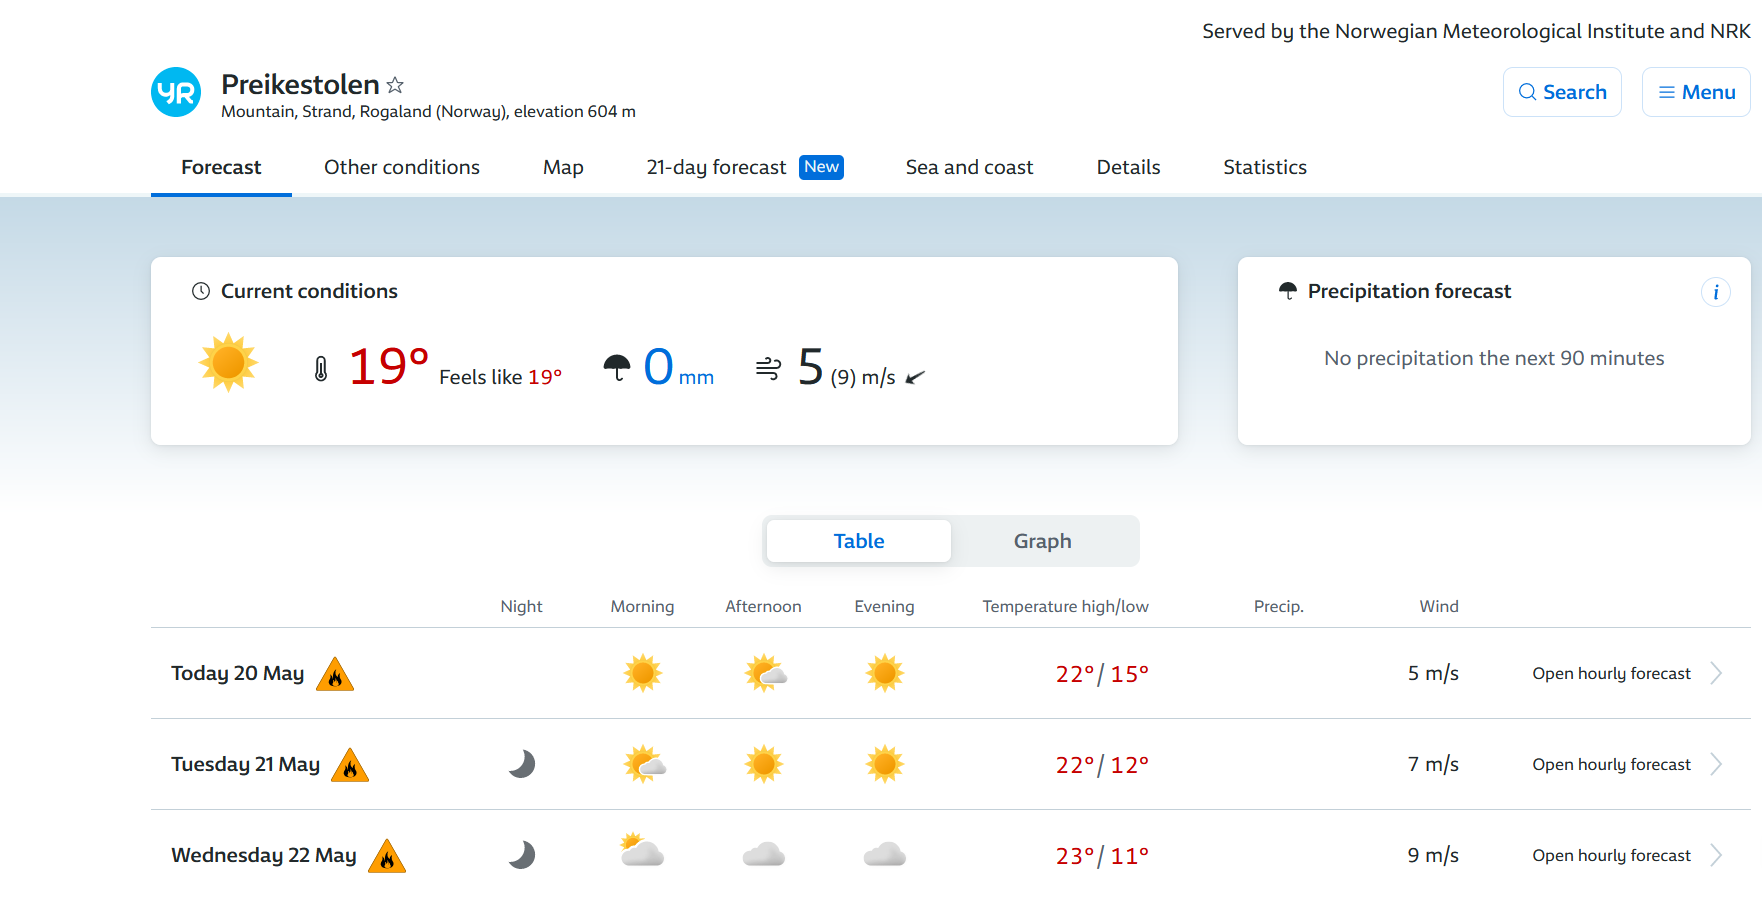Screen dimensions: 1762x898
Task: Switch forecast view to Graph
Action: [1042, 541]
